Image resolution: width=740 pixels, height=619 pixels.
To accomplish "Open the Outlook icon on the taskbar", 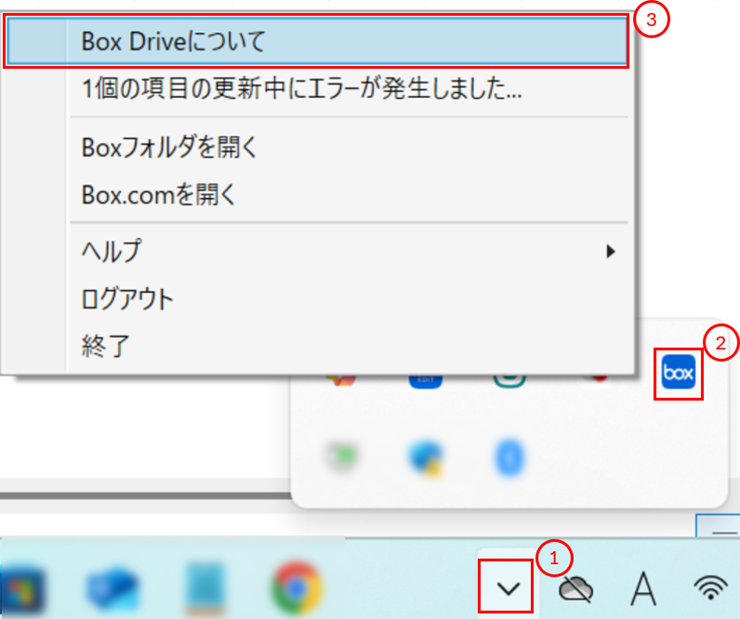I will [x=112, y=588].
